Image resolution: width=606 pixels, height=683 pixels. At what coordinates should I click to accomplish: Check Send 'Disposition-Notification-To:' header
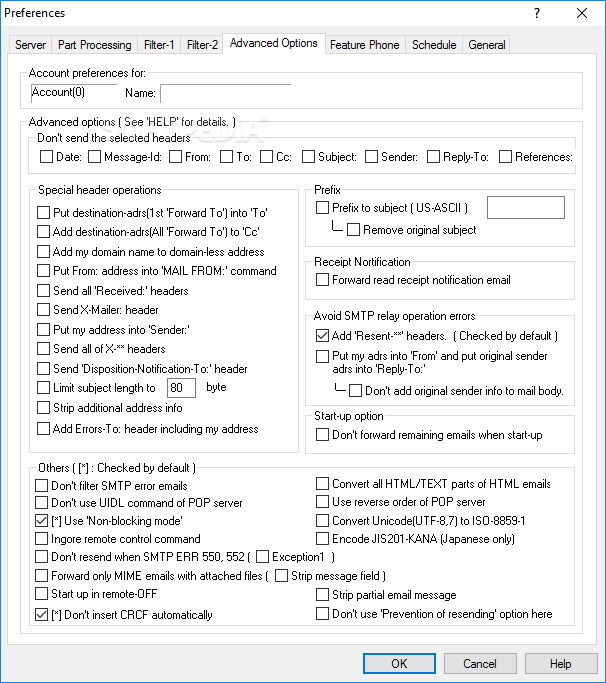[x=43, y=369]
